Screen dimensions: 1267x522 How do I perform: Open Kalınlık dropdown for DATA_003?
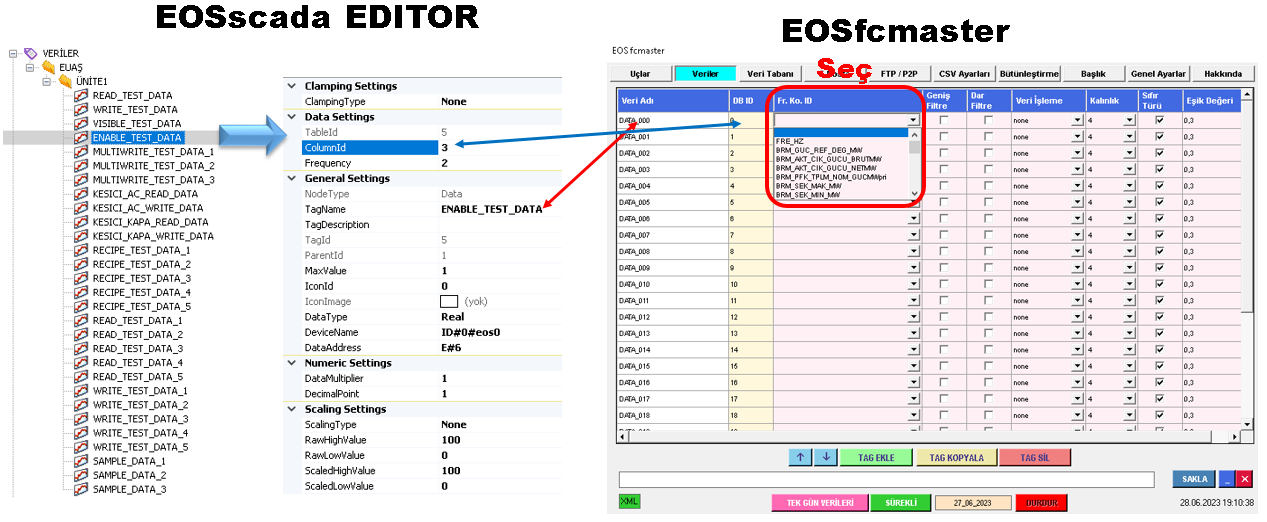pos(1130,169)
